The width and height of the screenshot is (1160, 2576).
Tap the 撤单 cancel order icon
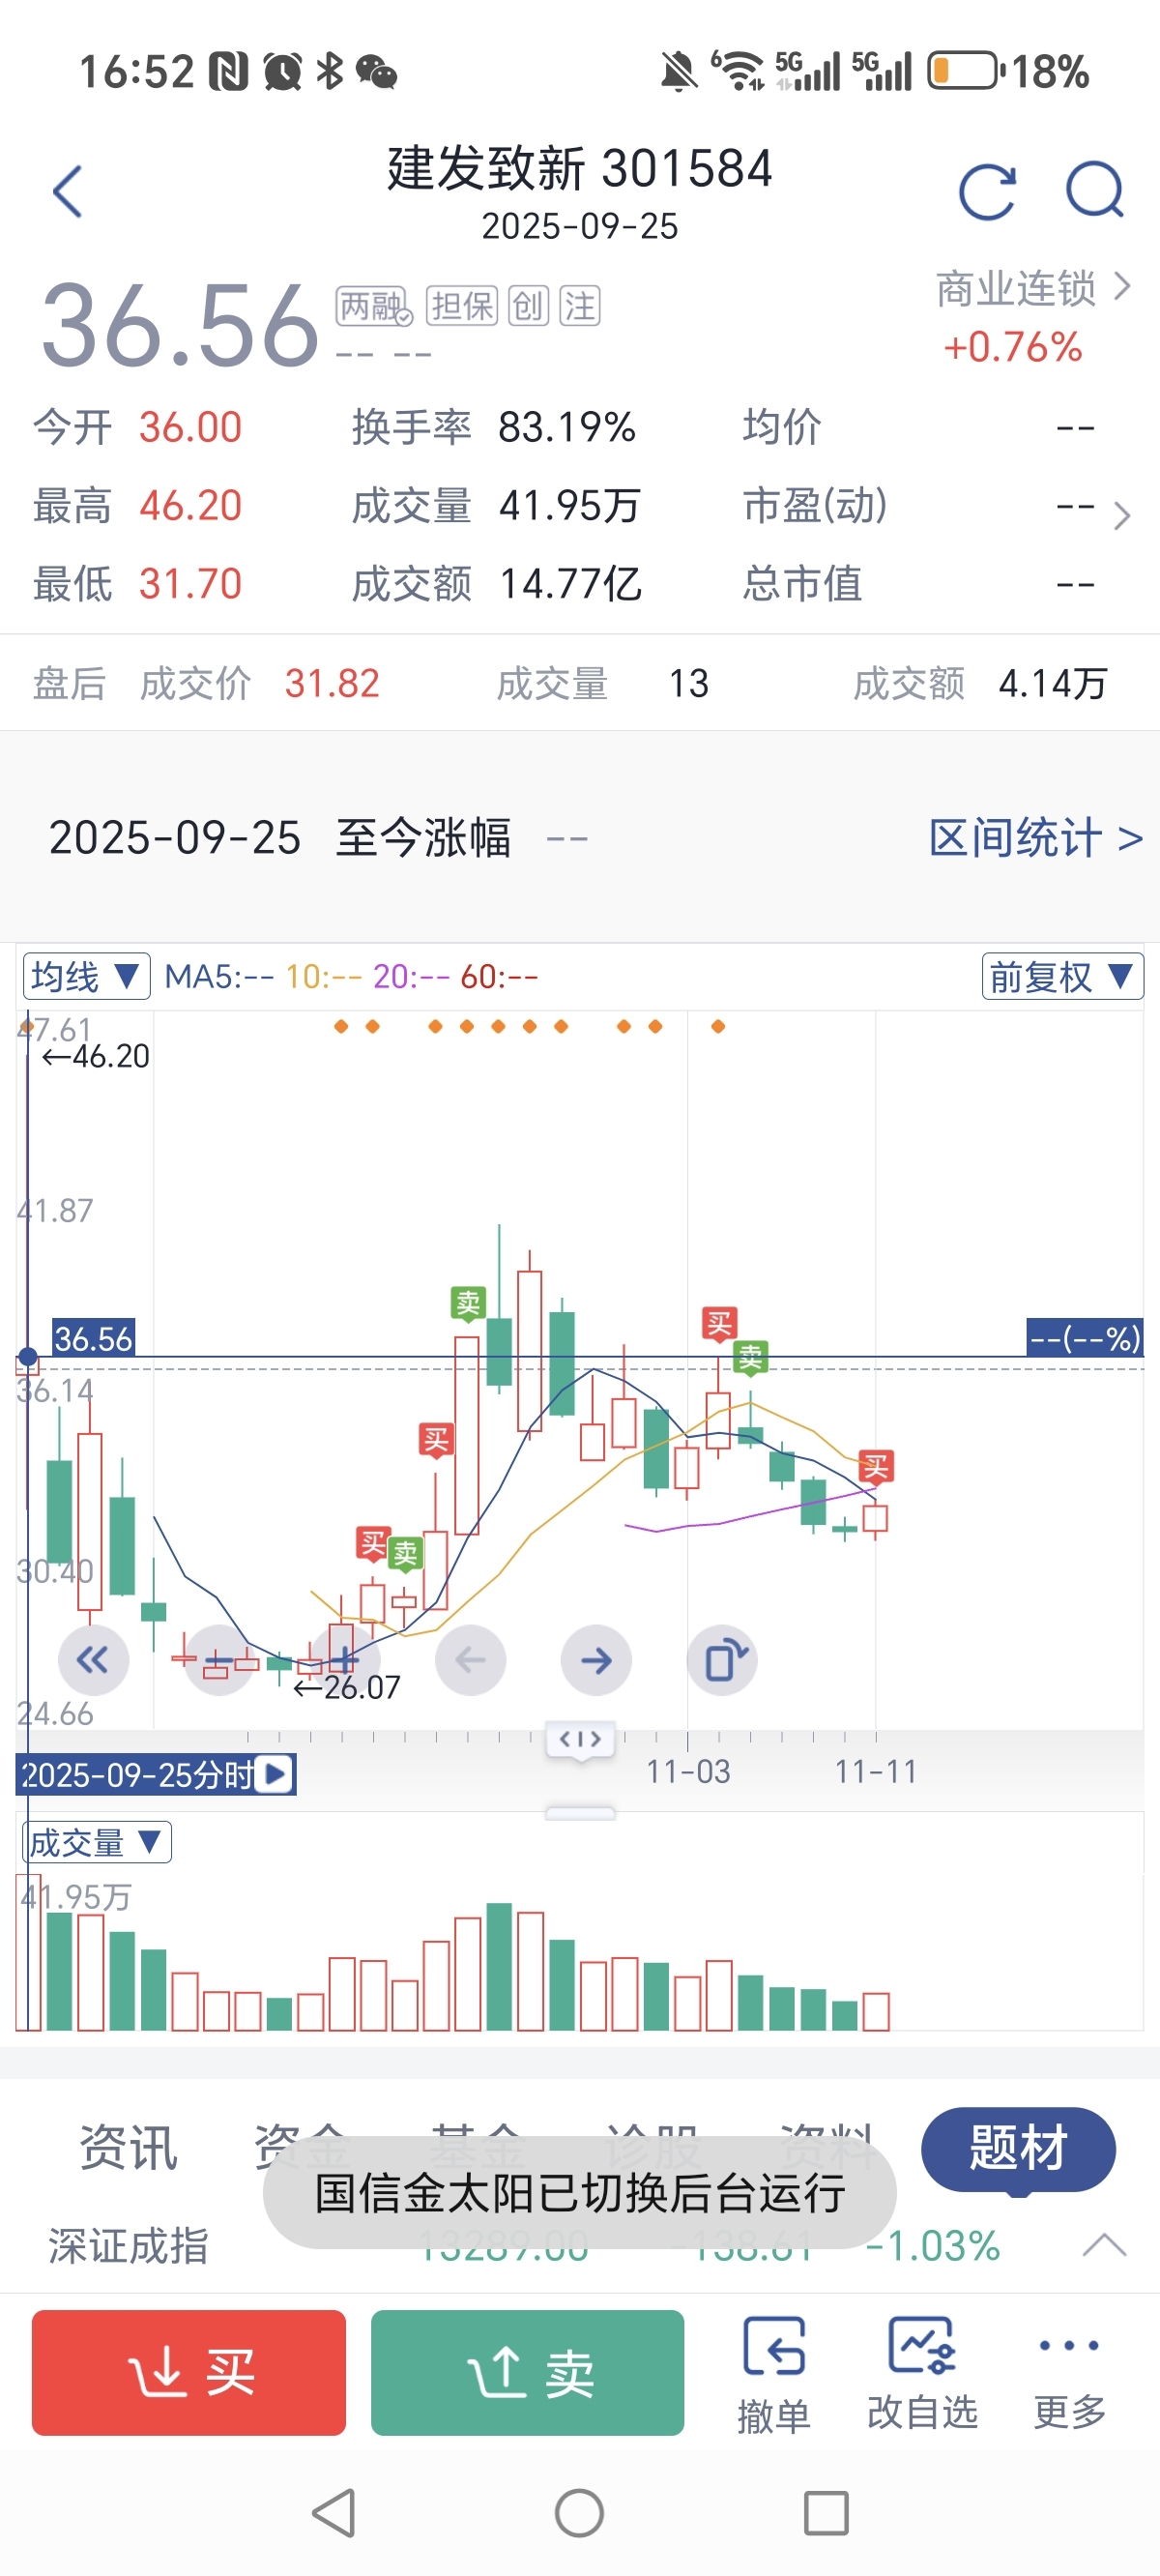(x=773, y=2372)
